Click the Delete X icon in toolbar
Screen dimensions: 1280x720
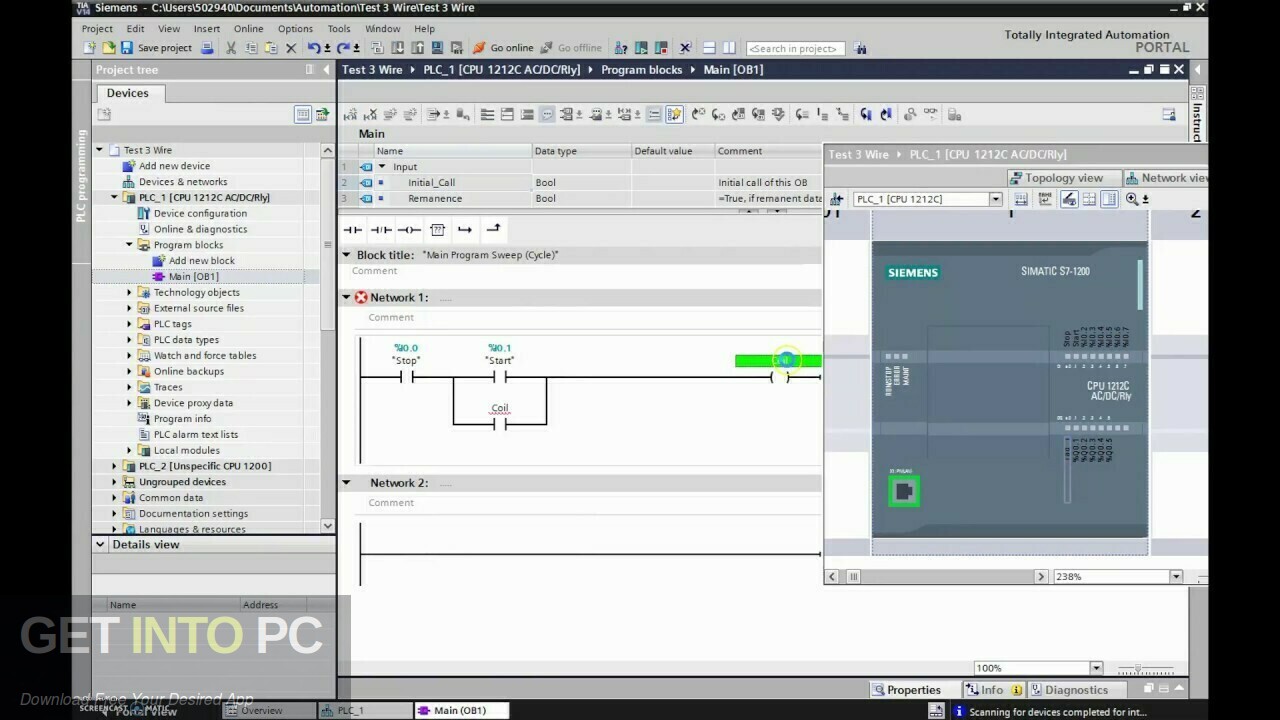coord(291,48)
